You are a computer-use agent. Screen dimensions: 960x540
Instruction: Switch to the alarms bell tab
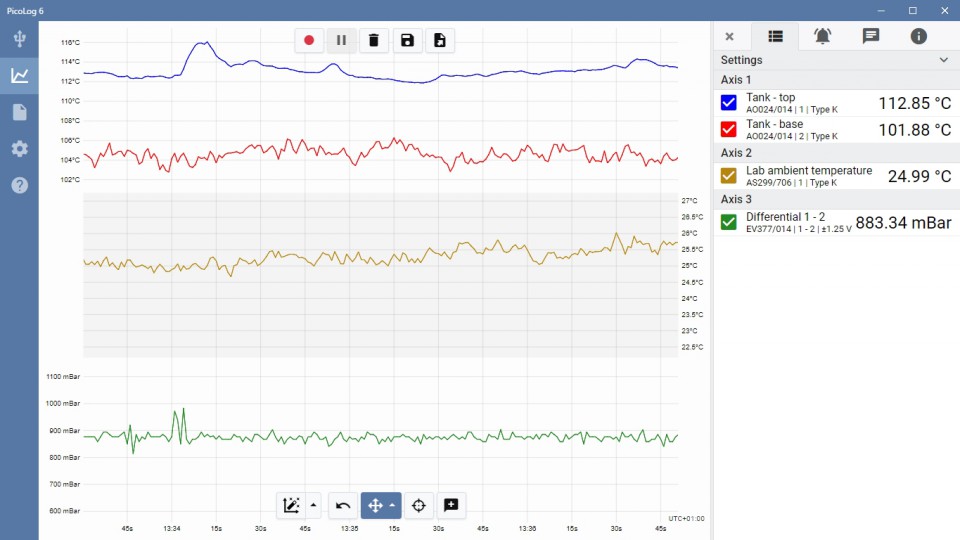(822, 36)
